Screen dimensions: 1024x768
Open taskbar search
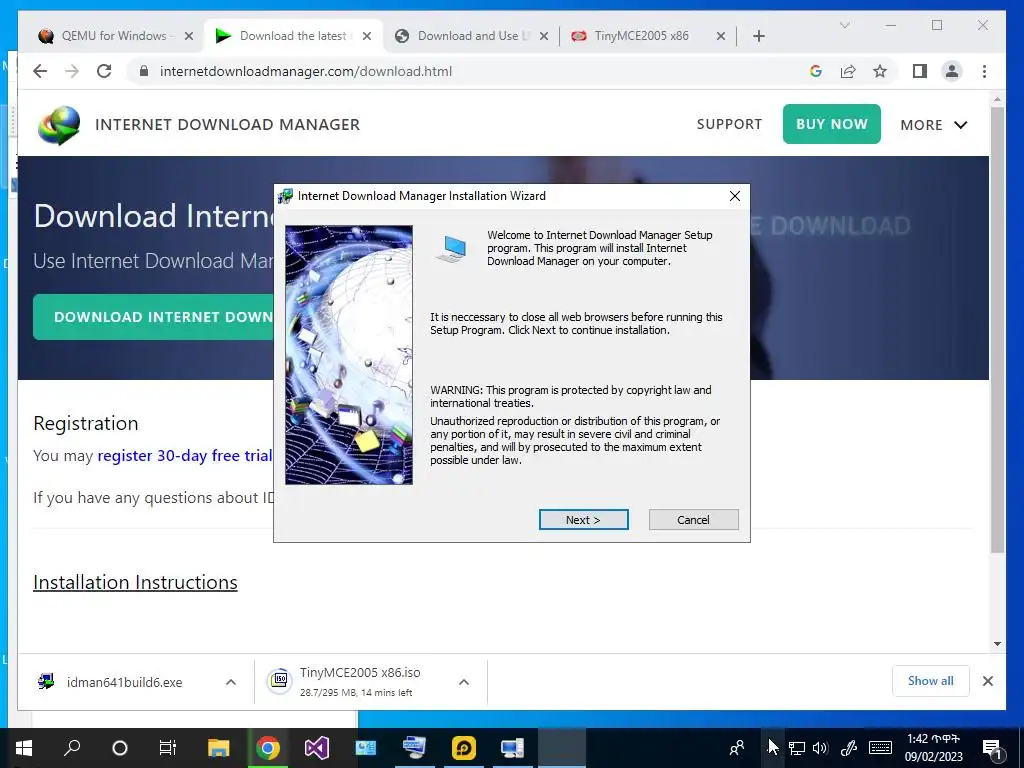[x=72, y=748]
